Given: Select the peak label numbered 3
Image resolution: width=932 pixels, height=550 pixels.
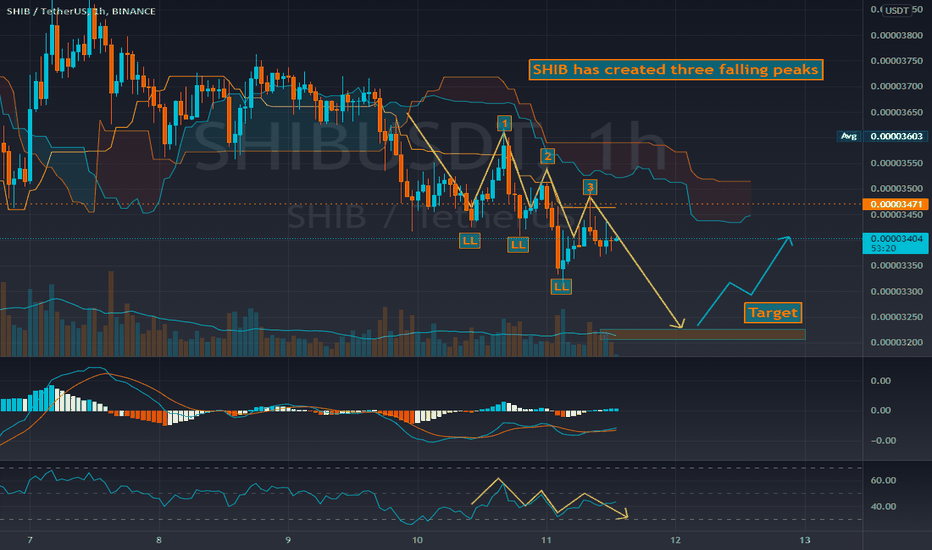Looking at the screenshot, I should tap(590, 187).
